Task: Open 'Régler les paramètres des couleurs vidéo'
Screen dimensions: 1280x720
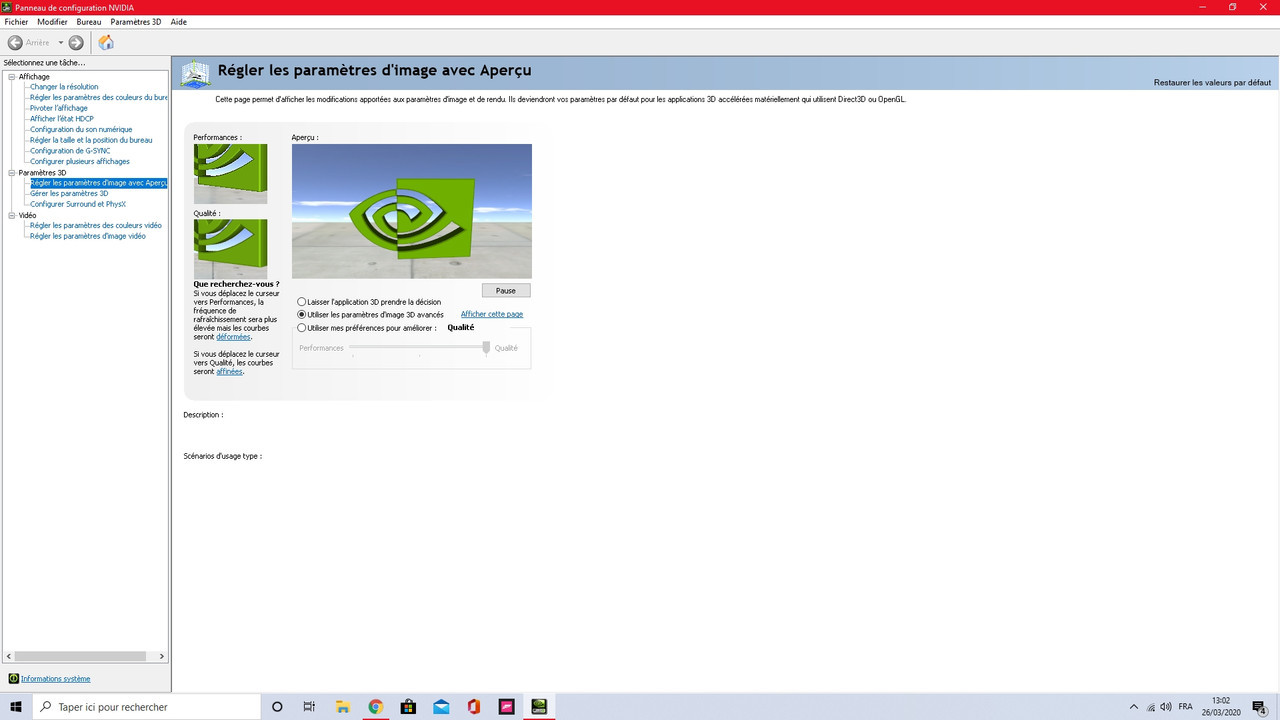Action: (96, 225)
